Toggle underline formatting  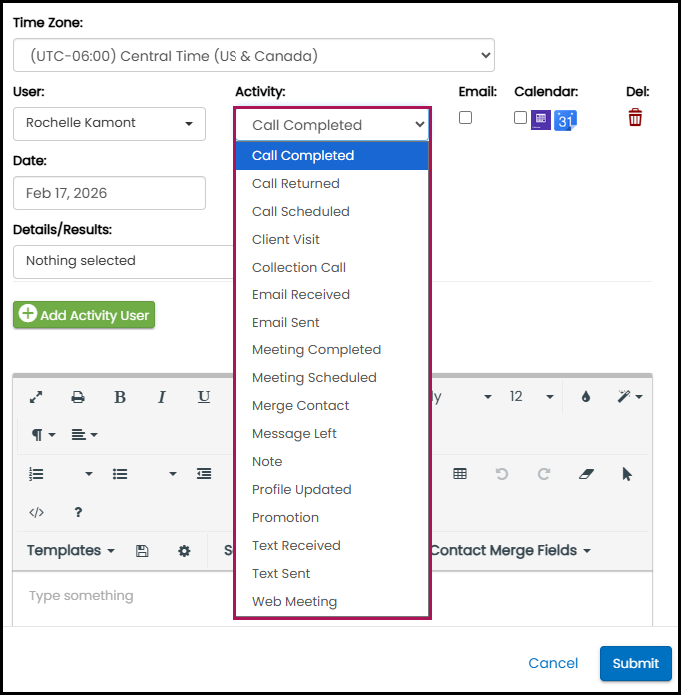click(x=204, y=397)
